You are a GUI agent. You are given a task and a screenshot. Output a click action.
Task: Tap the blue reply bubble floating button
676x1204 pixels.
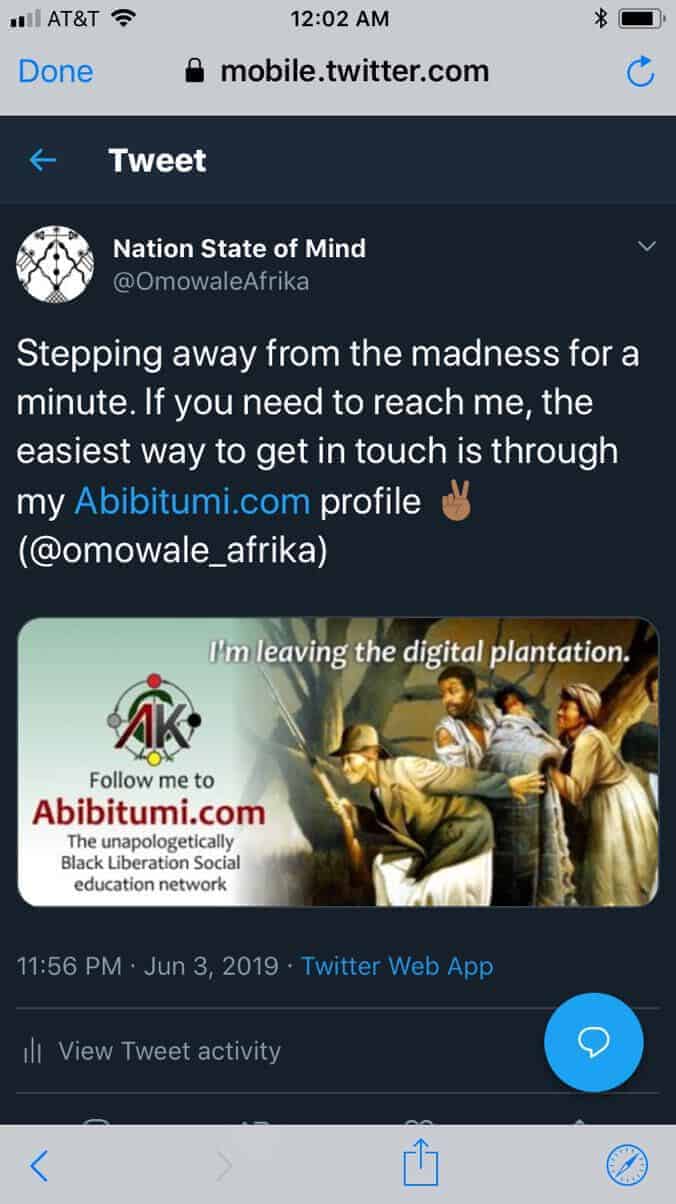pos(594,1042)
